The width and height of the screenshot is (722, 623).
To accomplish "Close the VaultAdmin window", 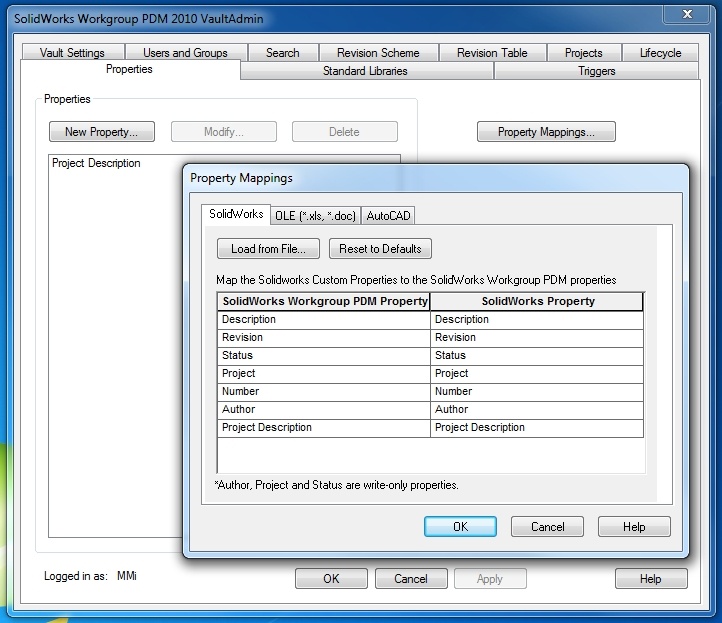I will pos(687,14).
